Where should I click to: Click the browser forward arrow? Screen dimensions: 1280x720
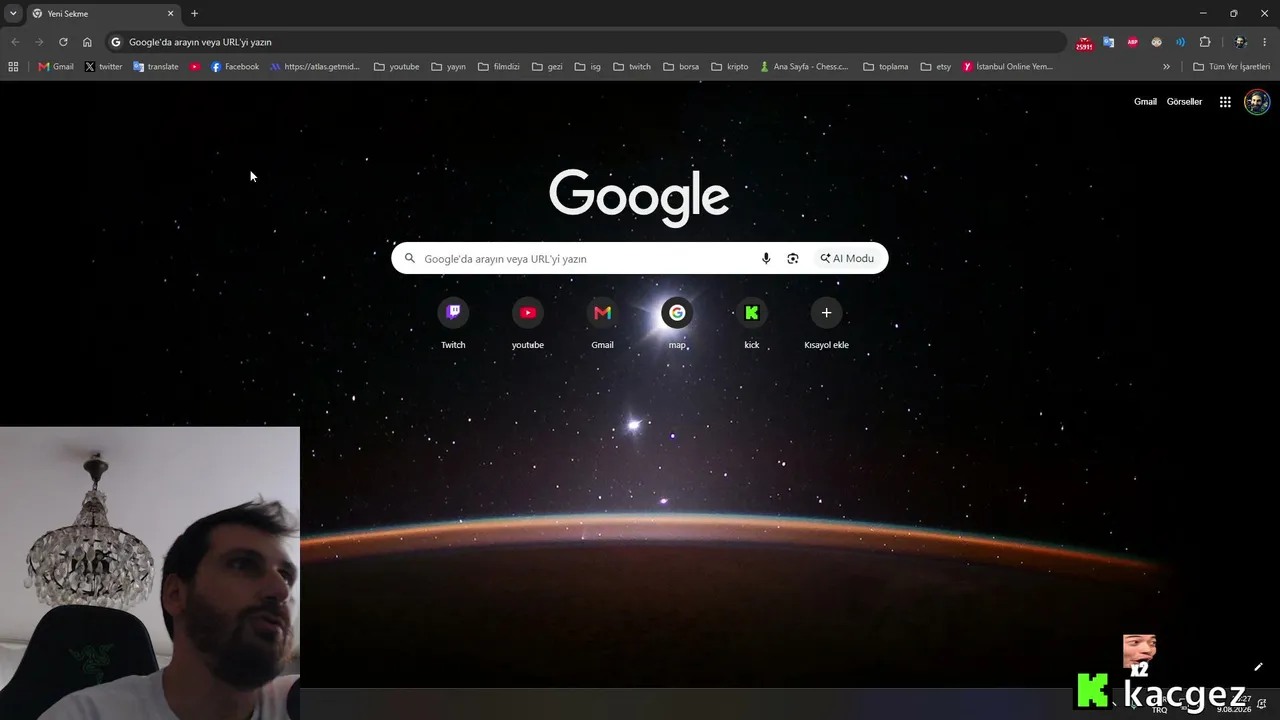39,42
